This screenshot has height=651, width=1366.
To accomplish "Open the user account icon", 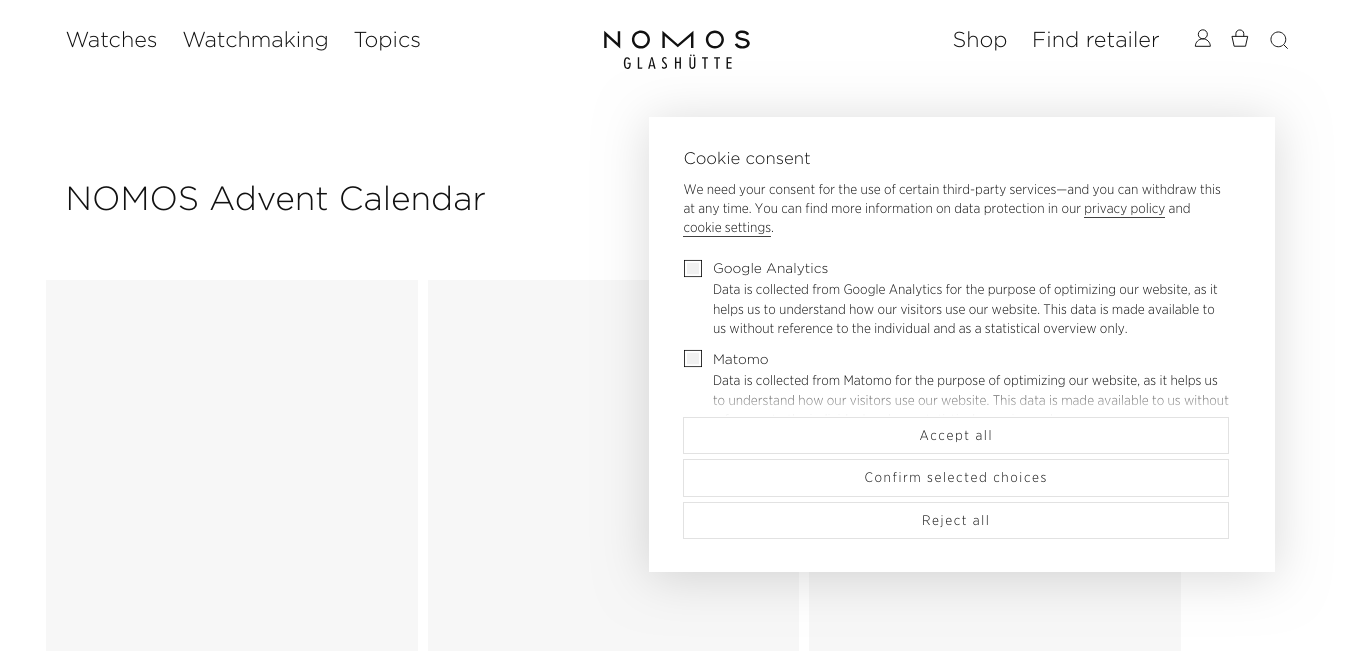I will (x=1202, y=38).
